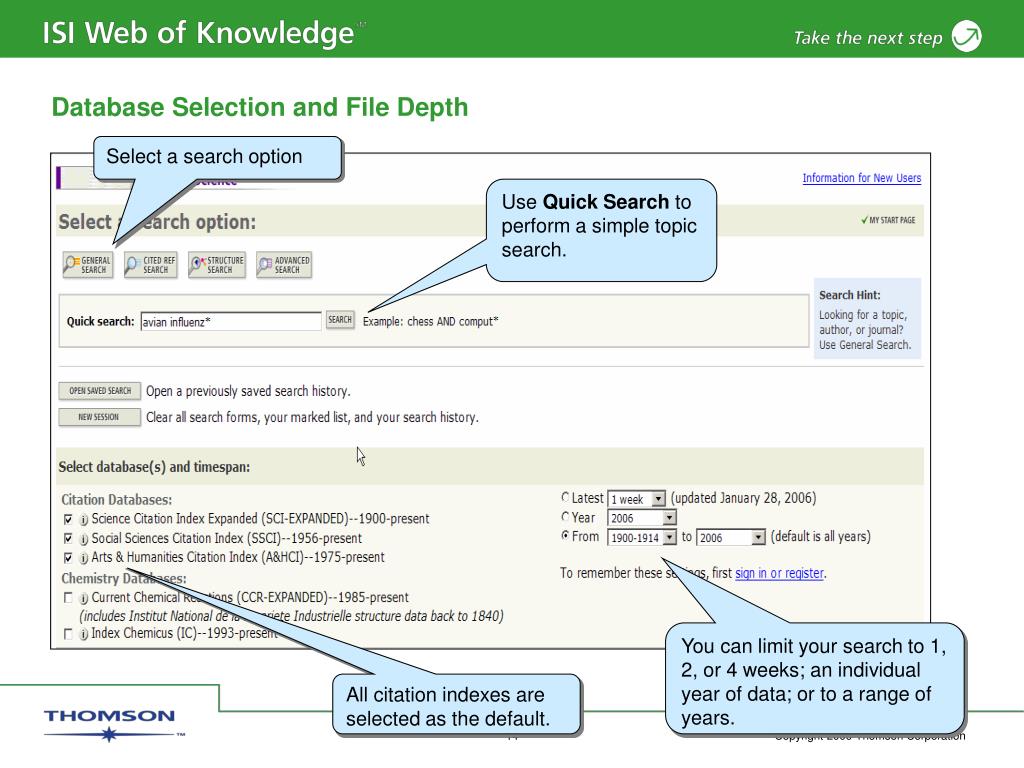Click the (updated January 28, 2006) text
Viewport: 1024px width, 768px height.
pos(743,498)
